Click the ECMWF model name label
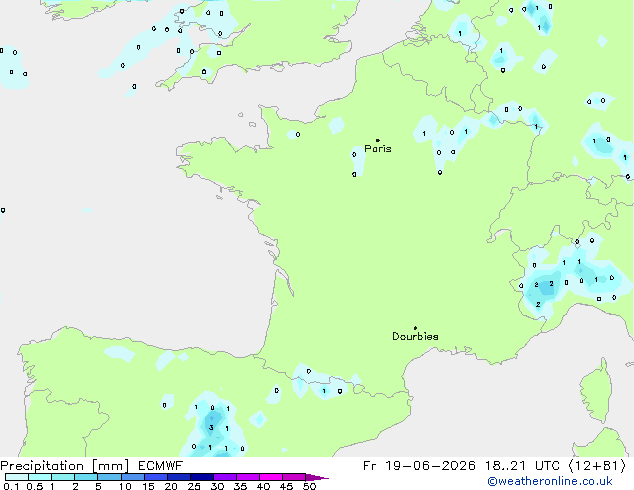This screenshot has height=490, width=634. coord(161,466)
